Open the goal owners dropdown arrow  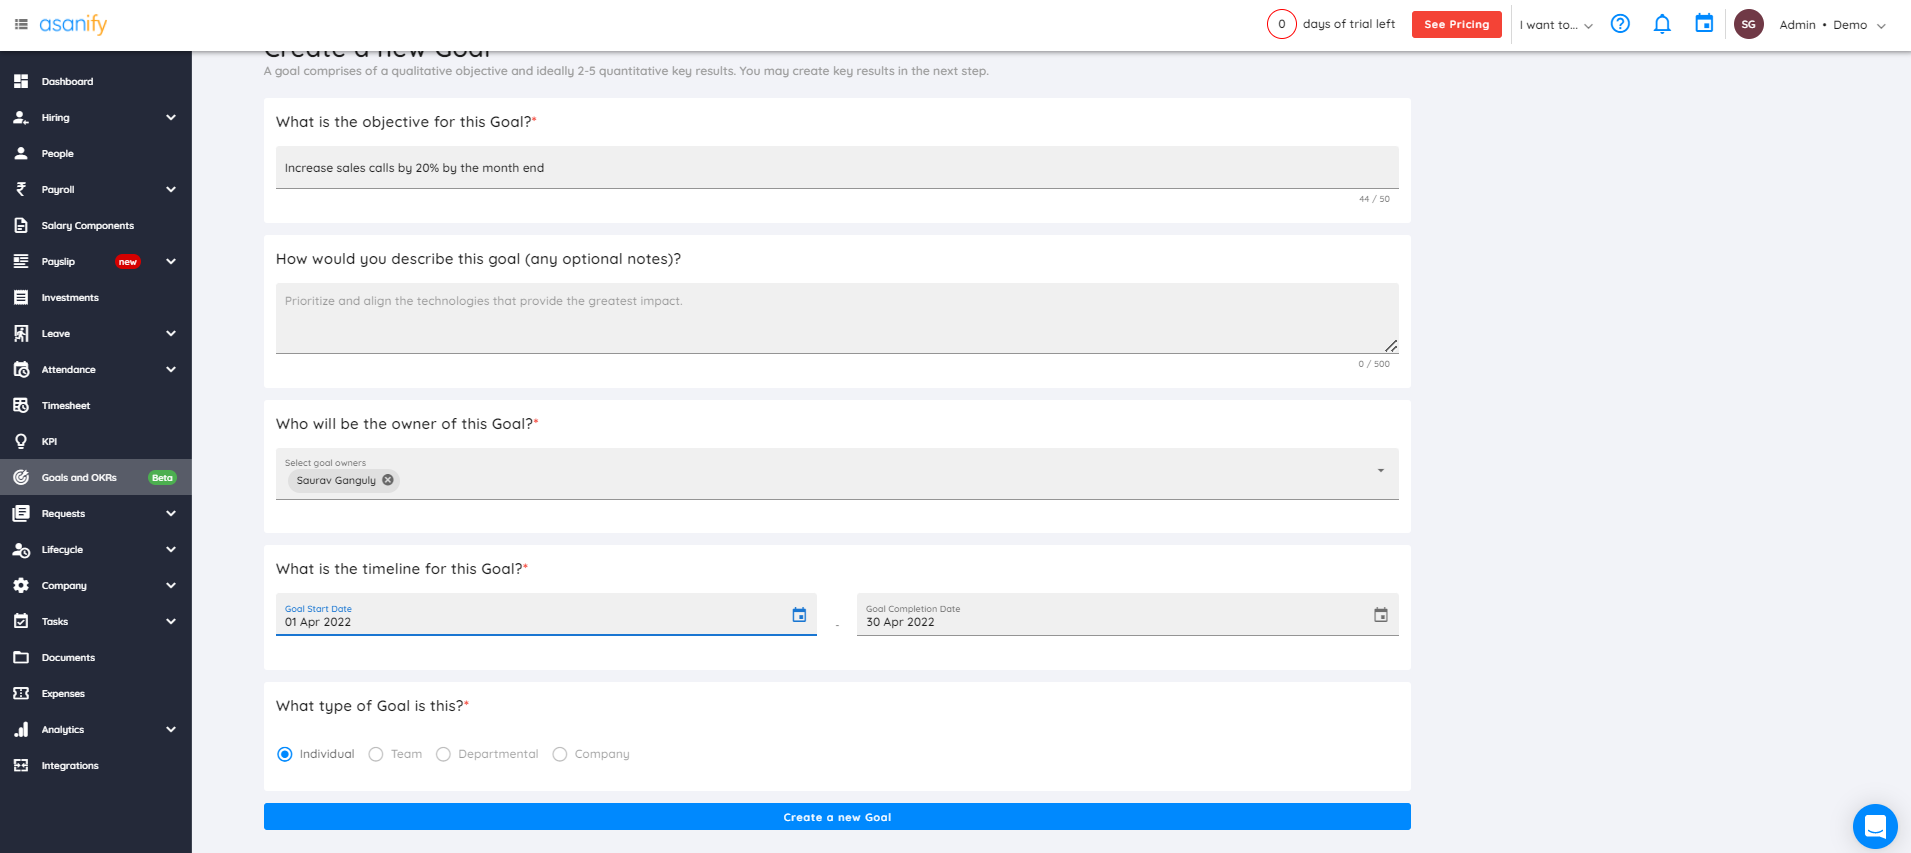[x=1380, y=470]
